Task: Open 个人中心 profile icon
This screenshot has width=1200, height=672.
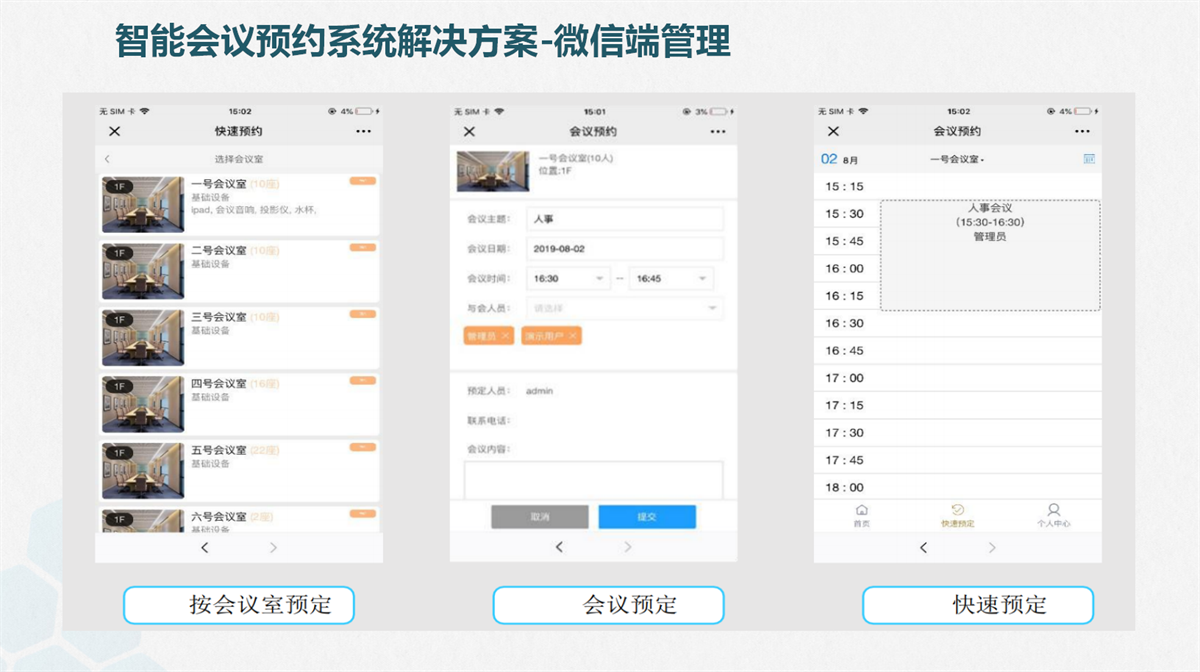Action: [1053, 515]
